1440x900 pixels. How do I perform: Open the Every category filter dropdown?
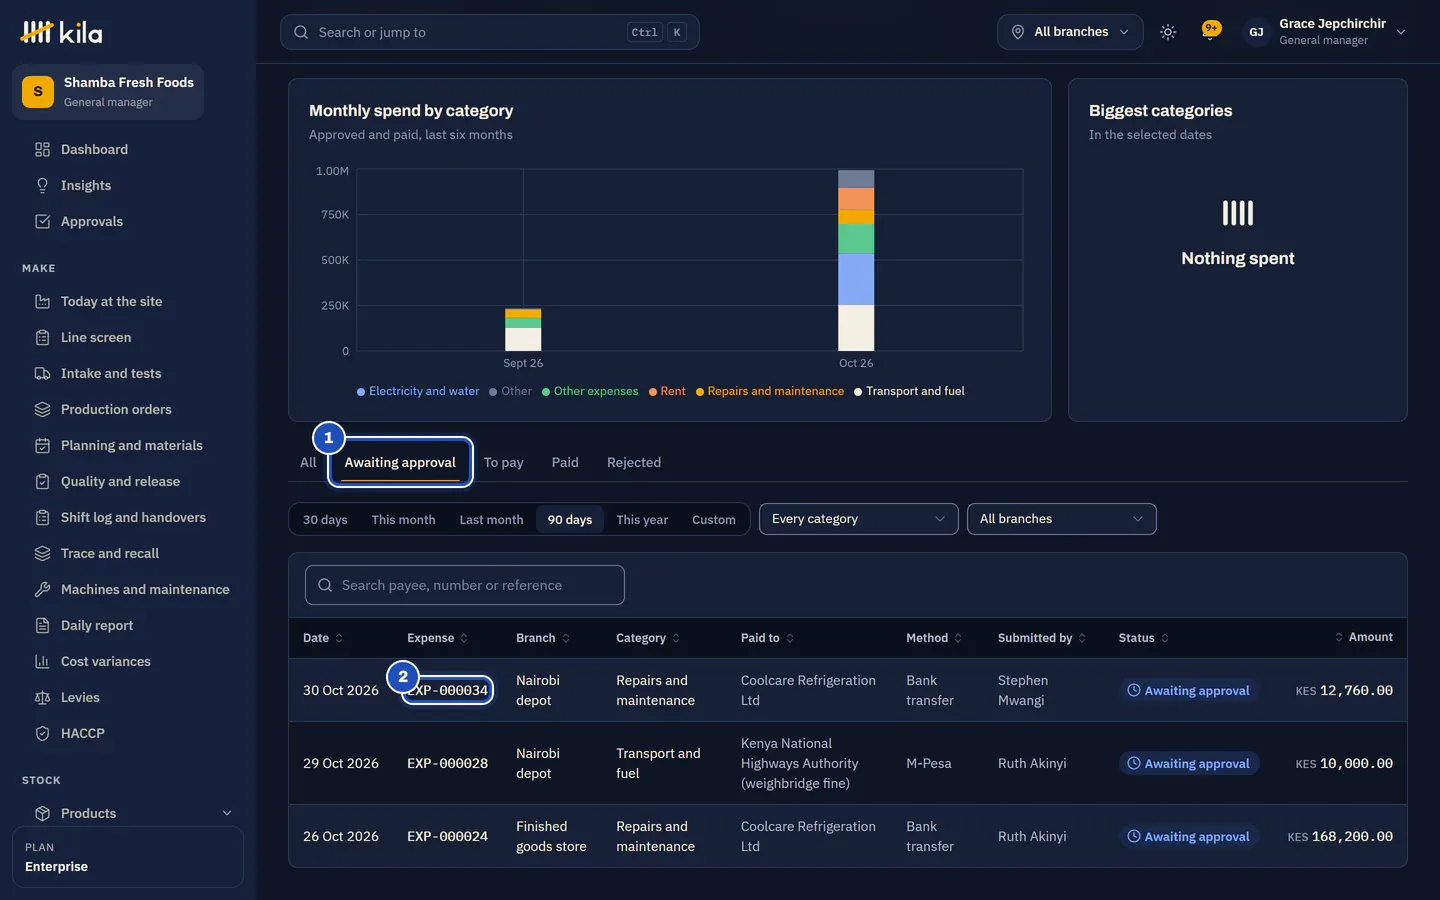click(858, 519)
